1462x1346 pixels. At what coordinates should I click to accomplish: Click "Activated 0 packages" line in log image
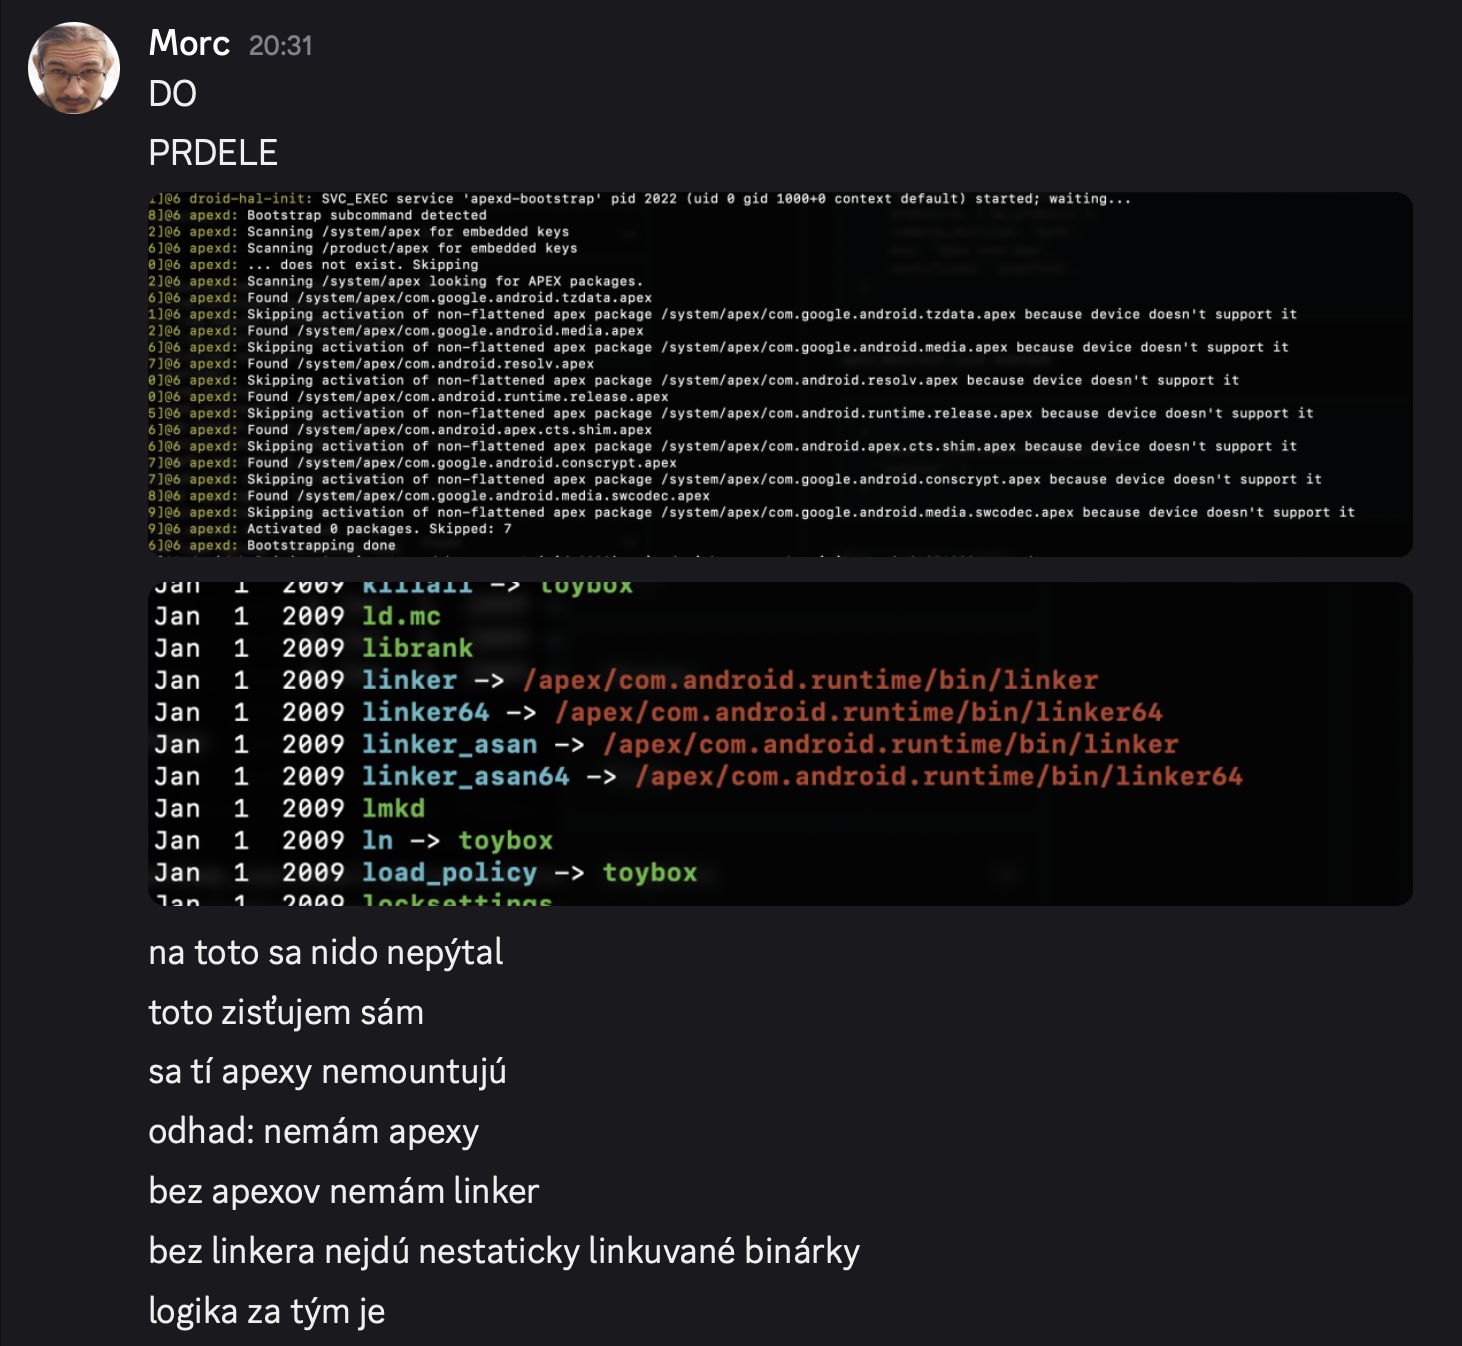coord(379,529)
